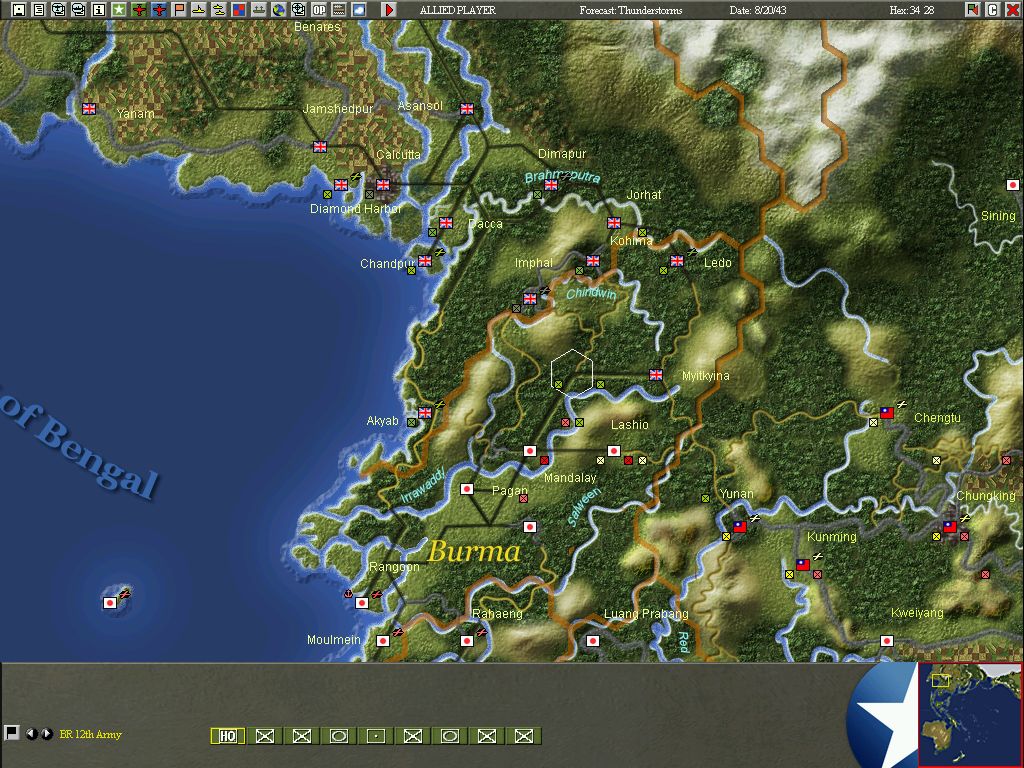Close the game with red X button
Viewport: 1024px width, 768px height.
1012,10
